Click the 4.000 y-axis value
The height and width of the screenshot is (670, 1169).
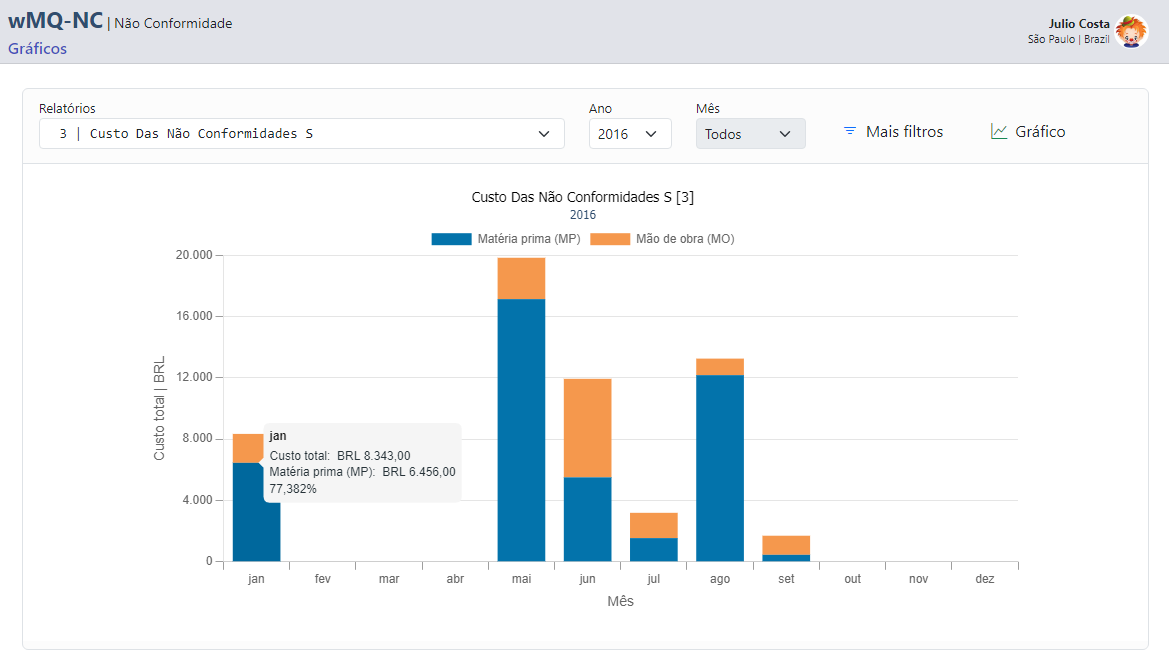click(197, 499)
